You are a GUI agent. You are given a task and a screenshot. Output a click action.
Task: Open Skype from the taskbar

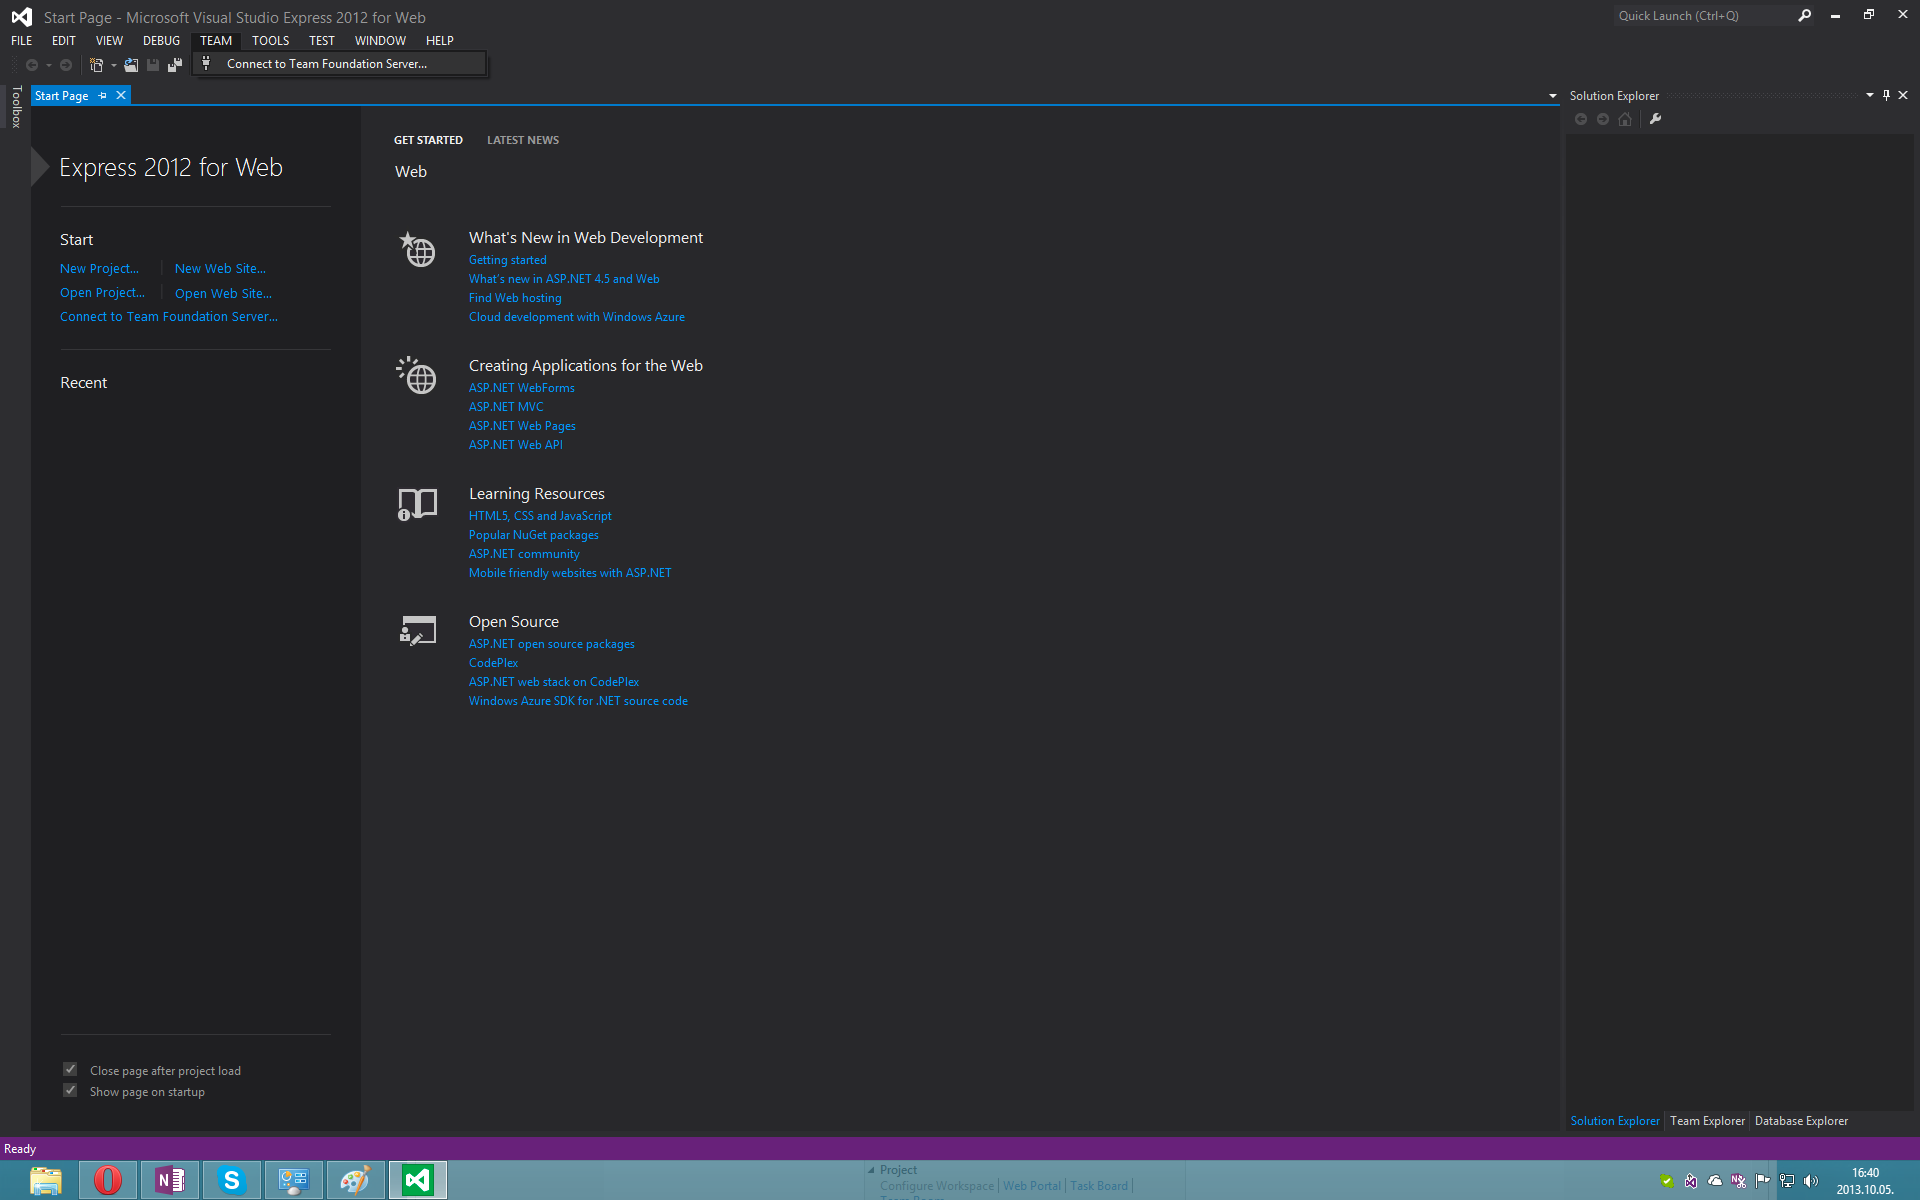(x=232, y=1181)
